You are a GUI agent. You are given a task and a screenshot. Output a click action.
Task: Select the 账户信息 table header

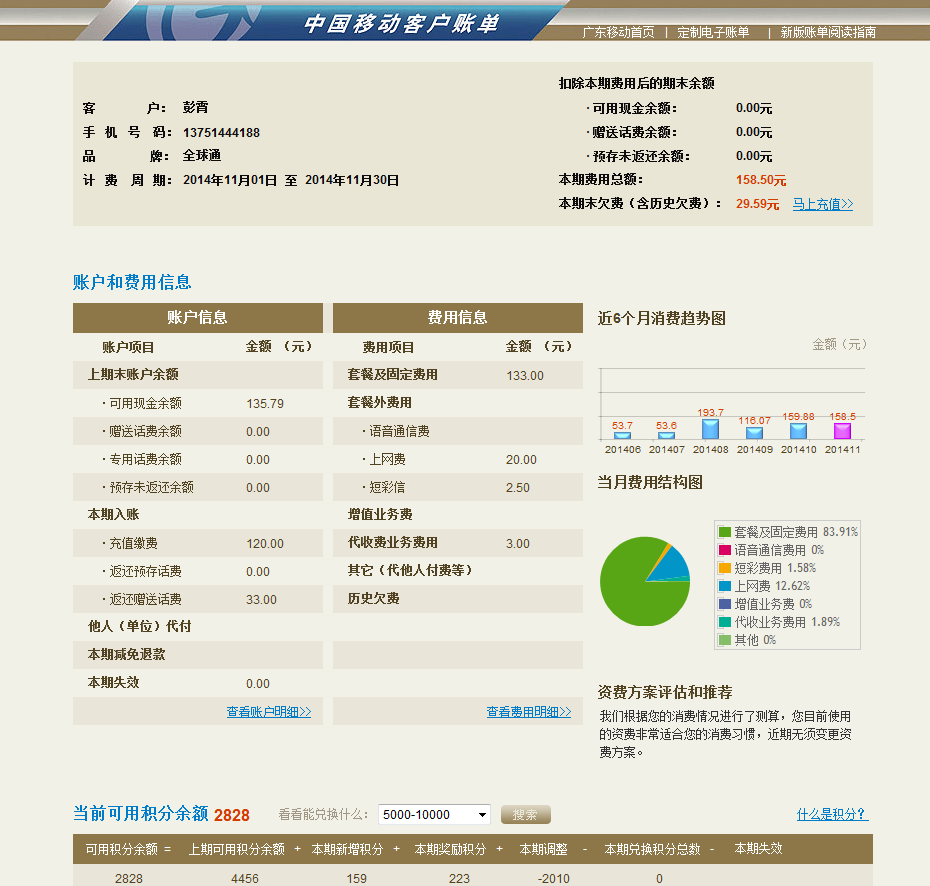point(198,317)
